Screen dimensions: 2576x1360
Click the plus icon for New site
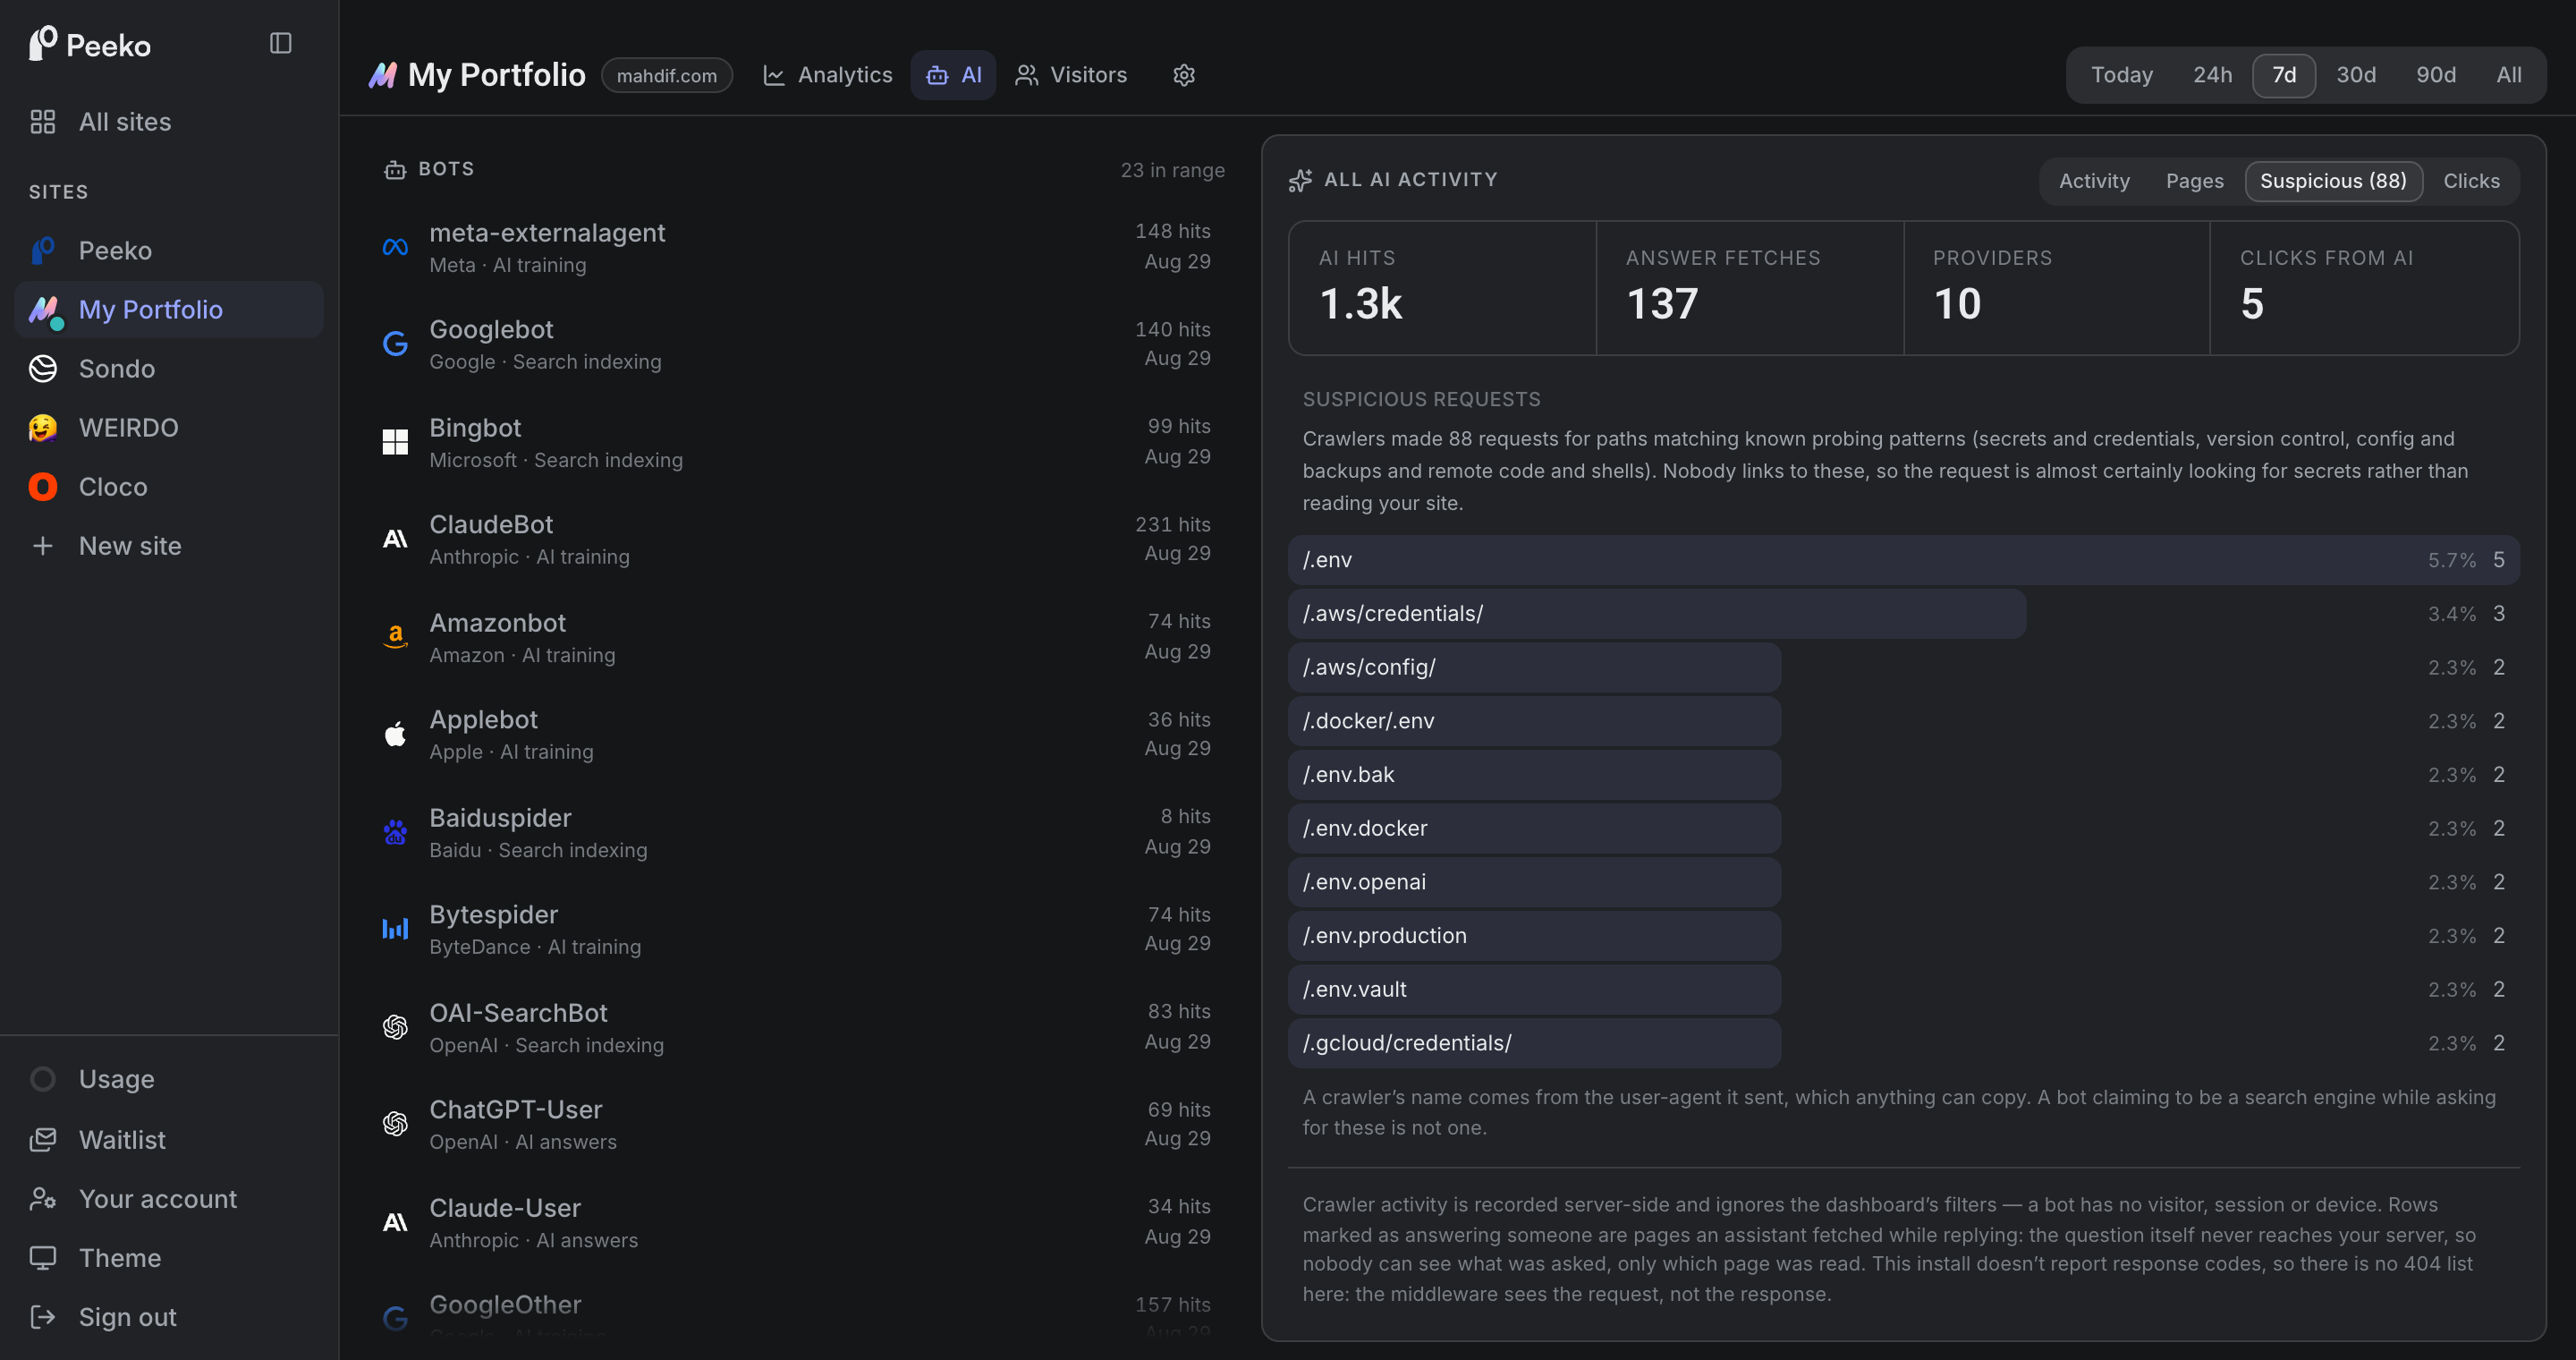43,546
